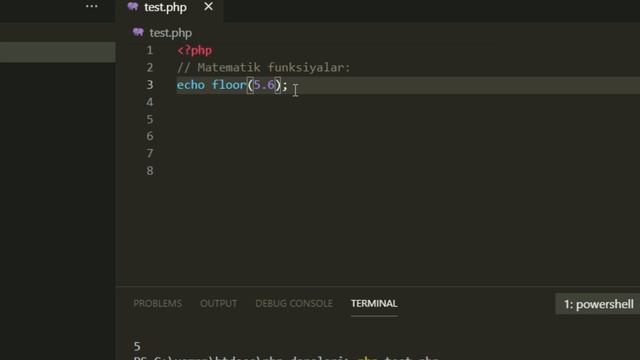Click the PHP icon on test.php tab
Image resolution: width=640 pixels, height=360 pixels.
pos(133,6)
